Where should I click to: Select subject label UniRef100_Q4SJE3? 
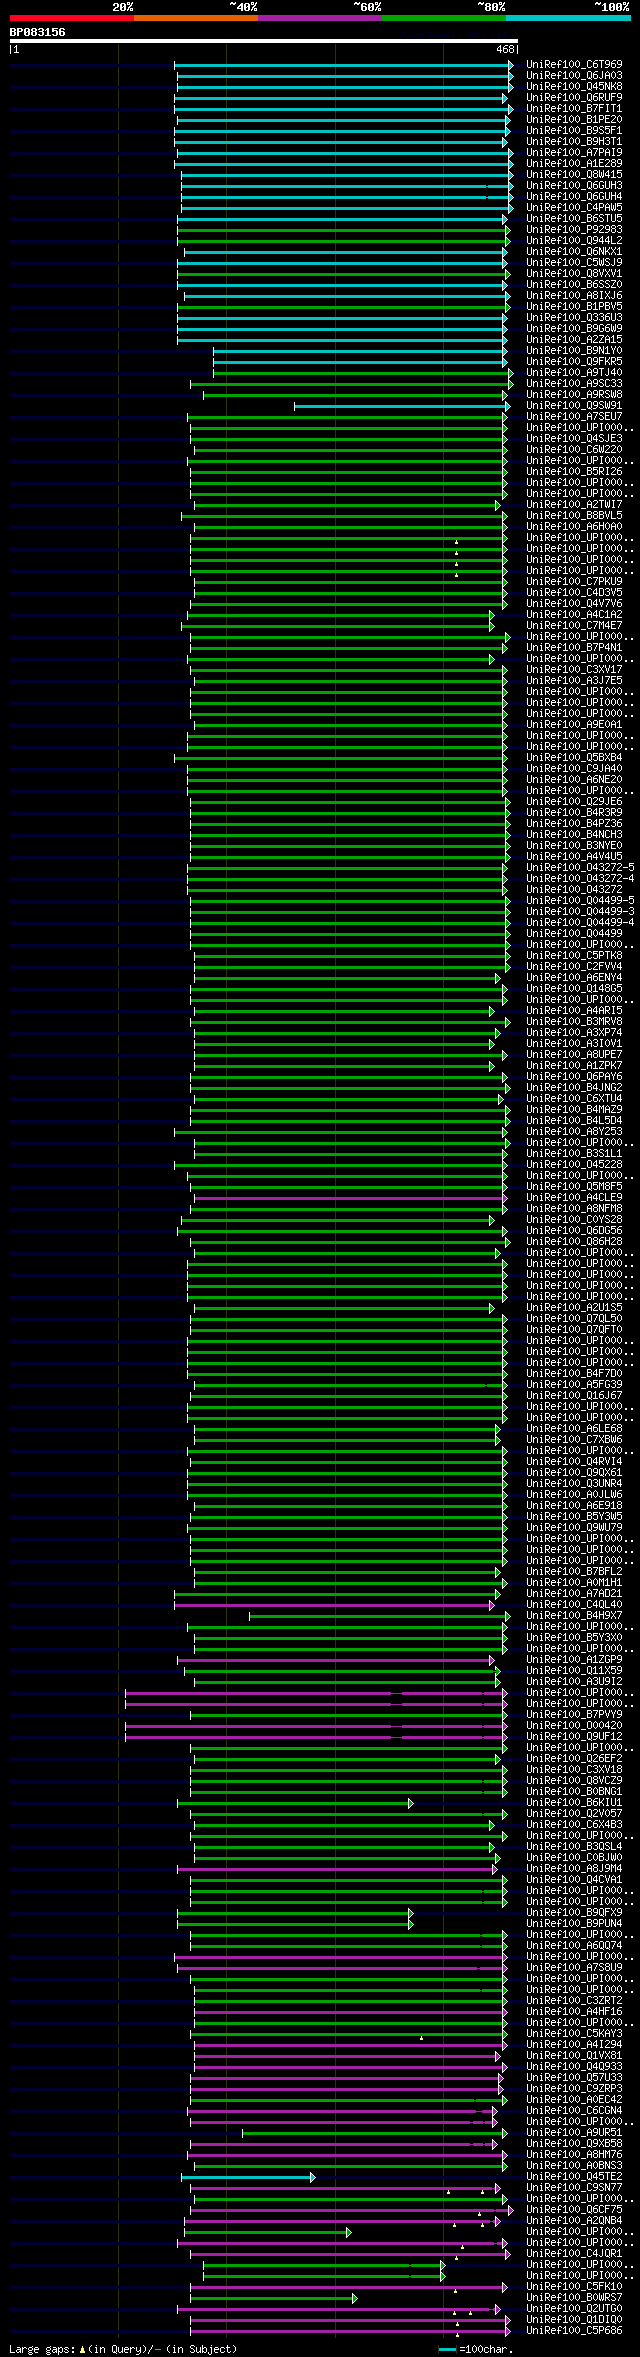pos(574,438)
